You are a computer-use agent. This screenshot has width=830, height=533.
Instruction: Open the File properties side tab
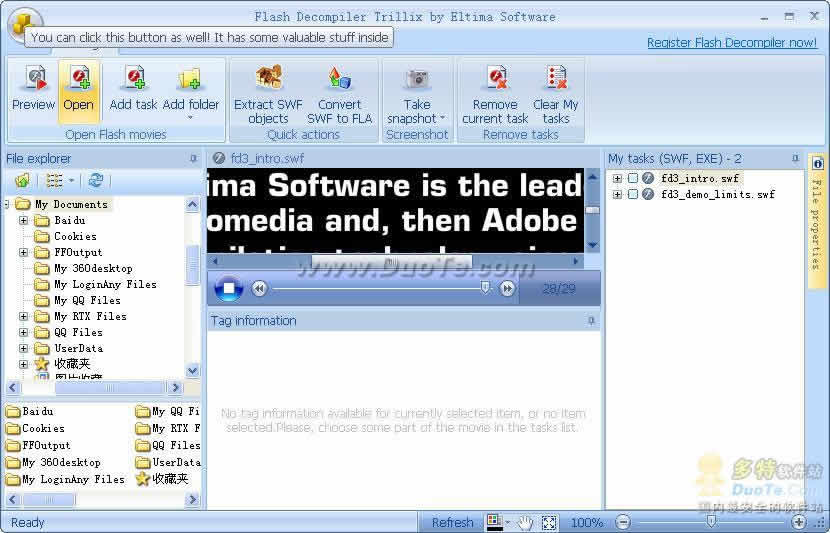point(817,221)
